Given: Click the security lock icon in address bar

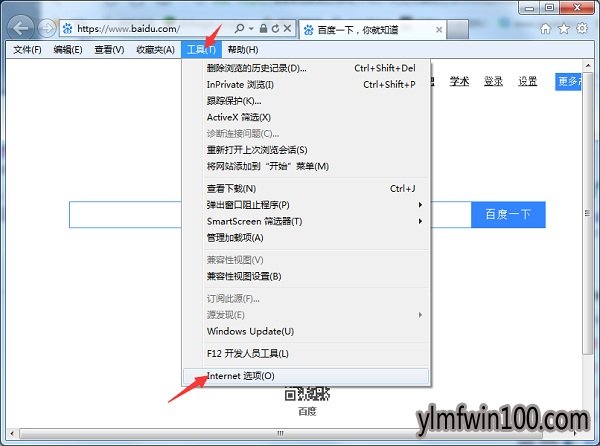Looking at the screenshot, I should [x=263, y=28].
